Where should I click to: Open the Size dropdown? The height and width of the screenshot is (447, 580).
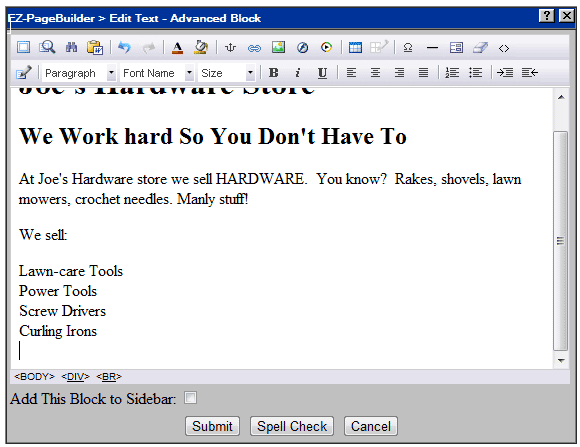pos(227,73)
